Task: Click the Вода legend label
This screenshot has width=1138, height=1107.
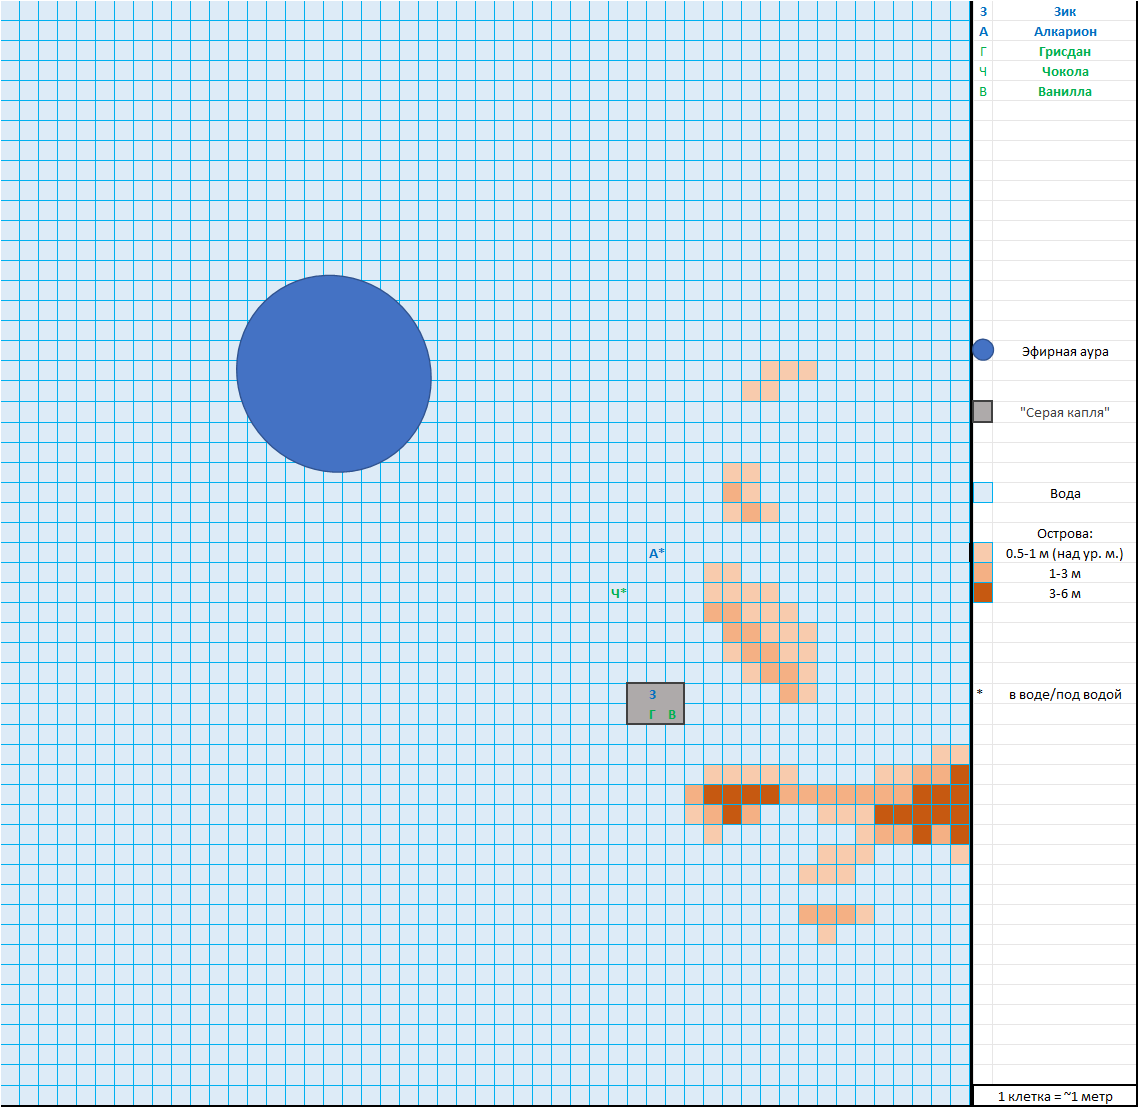Action: pos(1065,494)
